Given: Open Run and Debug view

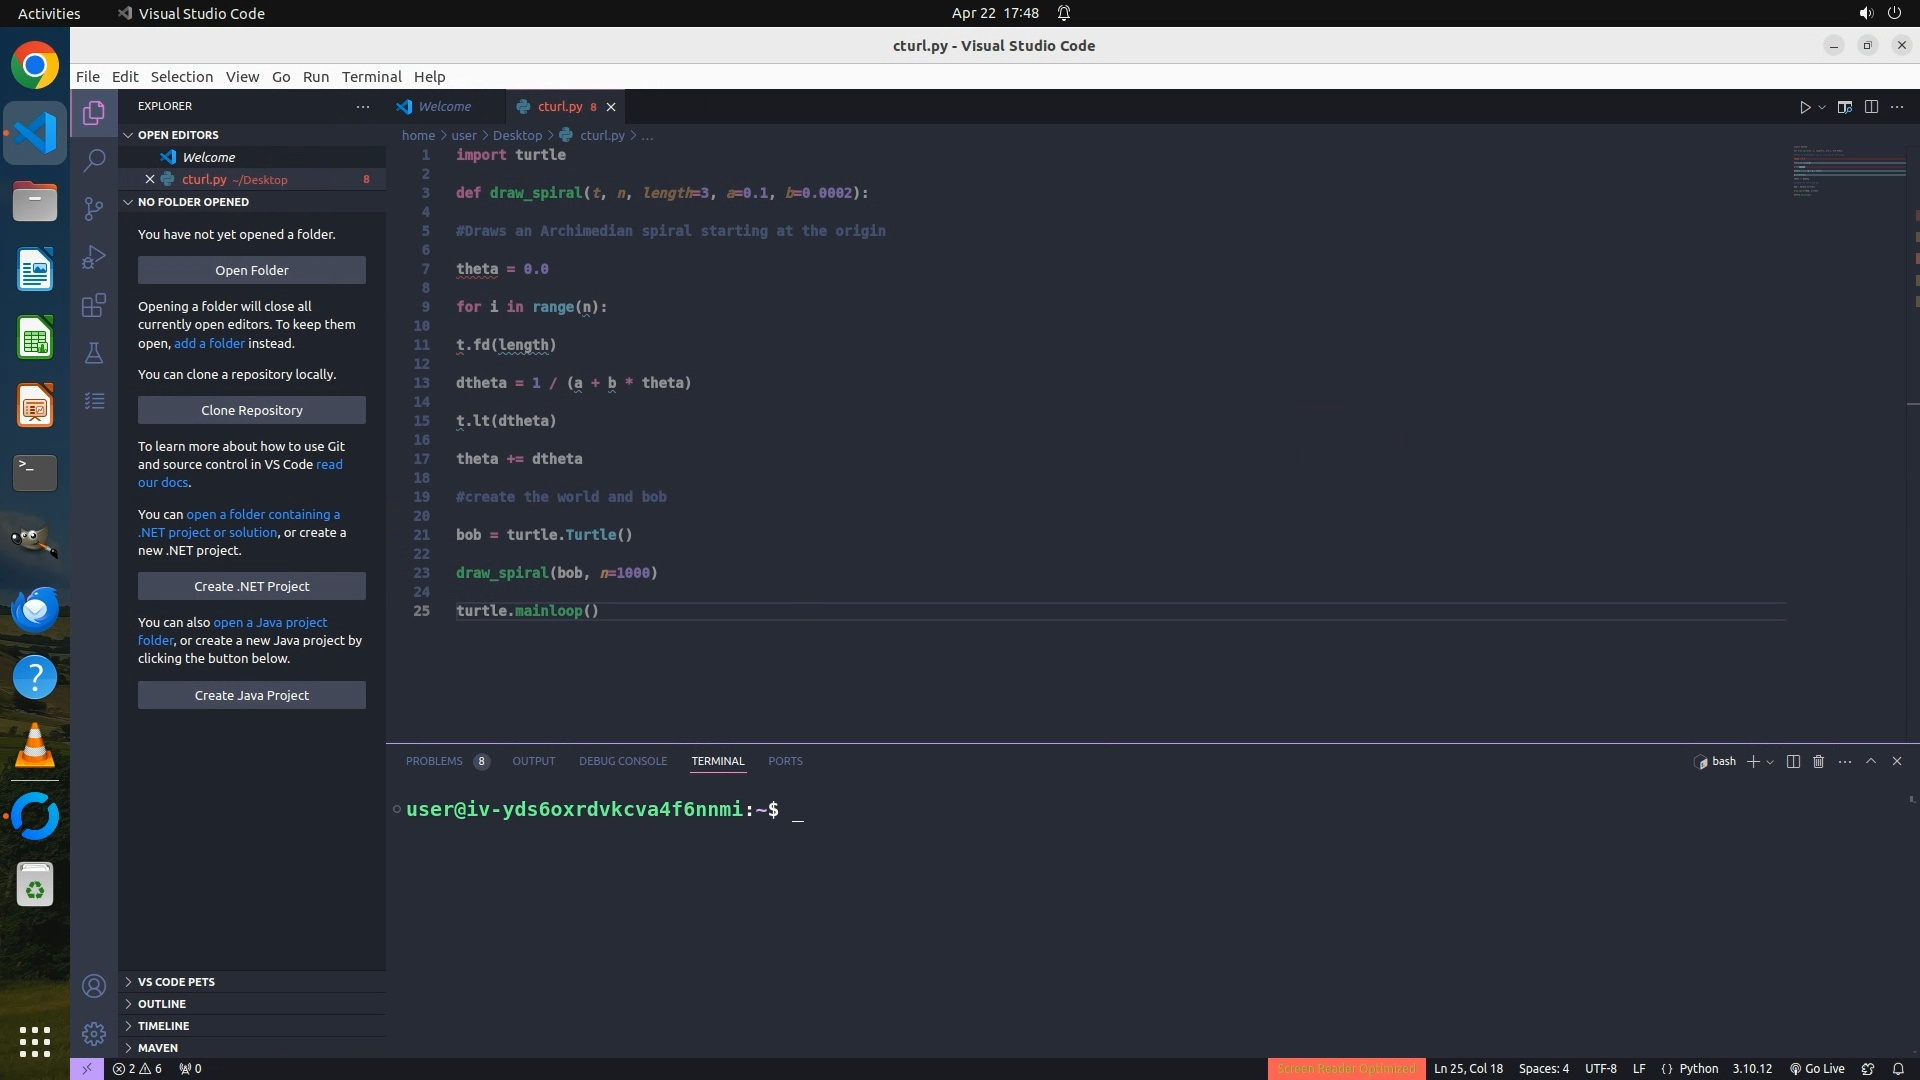Looking at the screenshot, I should point(94,257).
